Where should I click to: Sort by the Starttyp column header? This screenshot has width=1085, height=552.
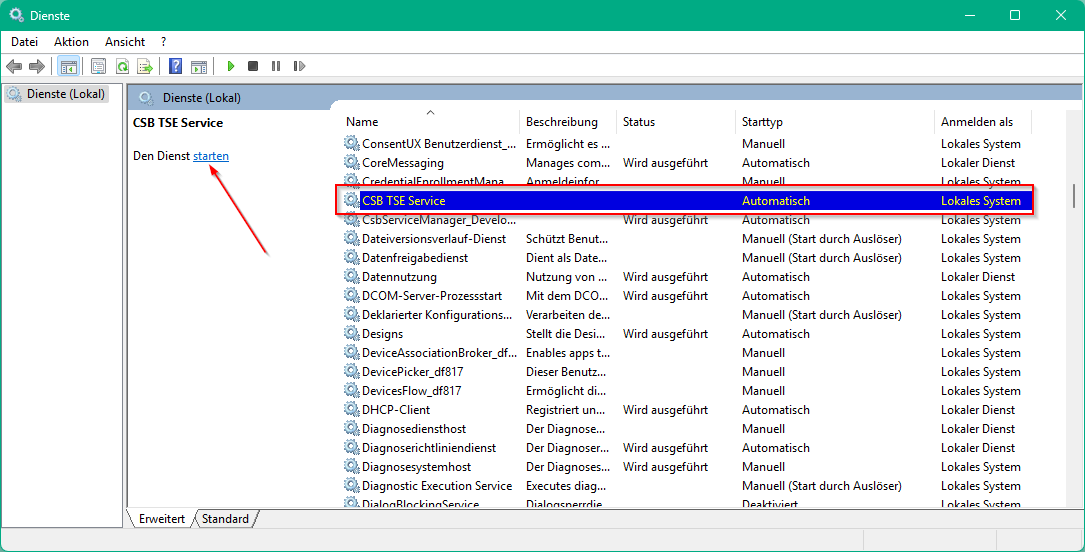(x=835, y=122)
